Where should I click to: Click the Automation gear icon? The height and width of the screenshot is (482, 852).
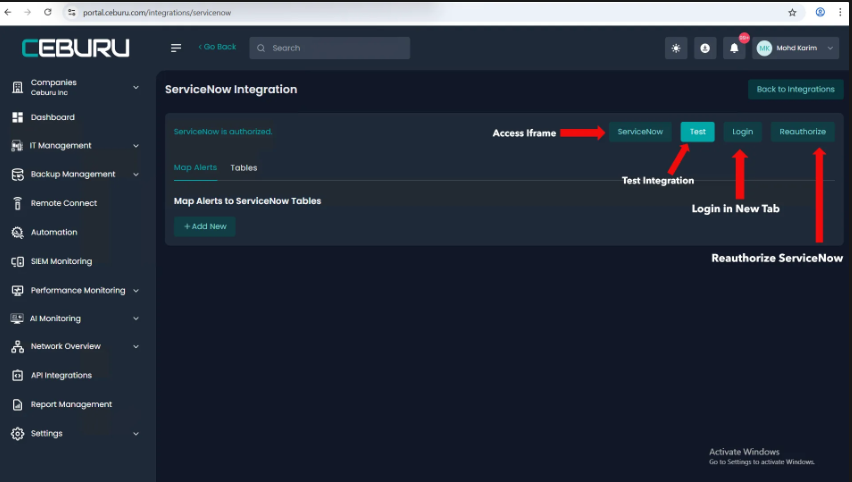click(x=17, y=233)
